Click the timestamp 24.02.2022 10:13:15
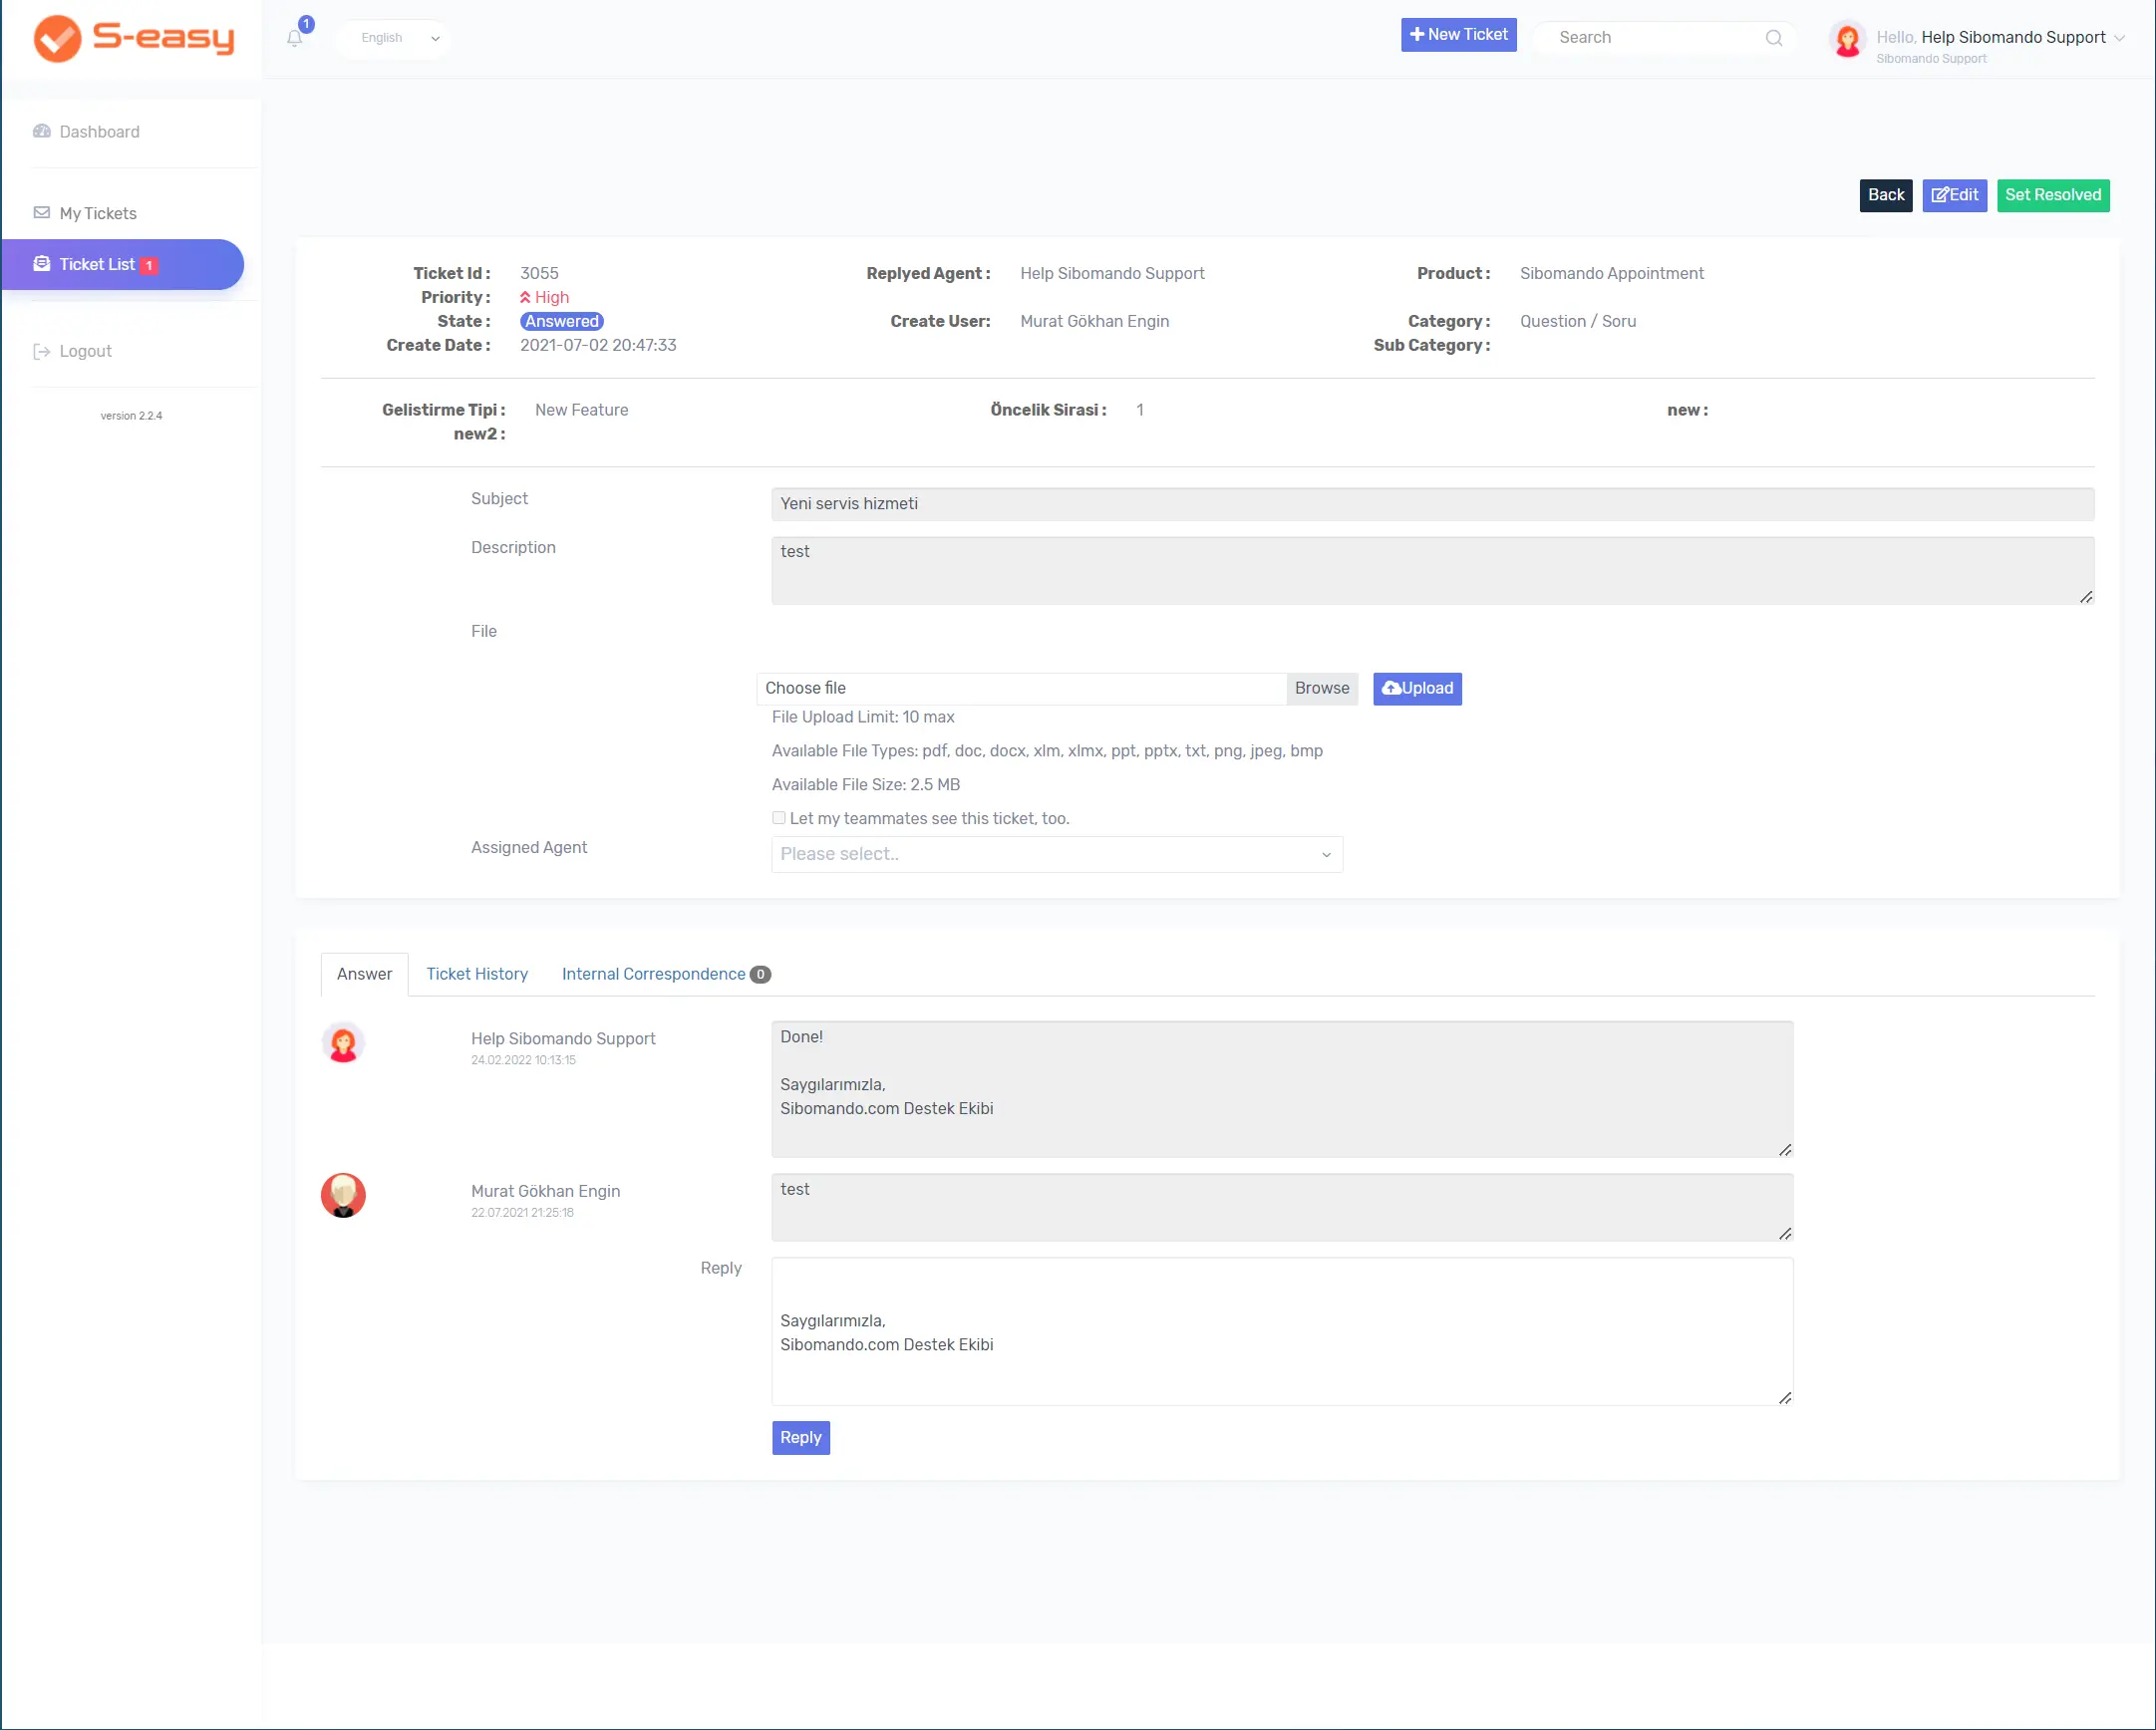The height and width of the screenshot is (1730, 2156). click(x=524, y=1060)
